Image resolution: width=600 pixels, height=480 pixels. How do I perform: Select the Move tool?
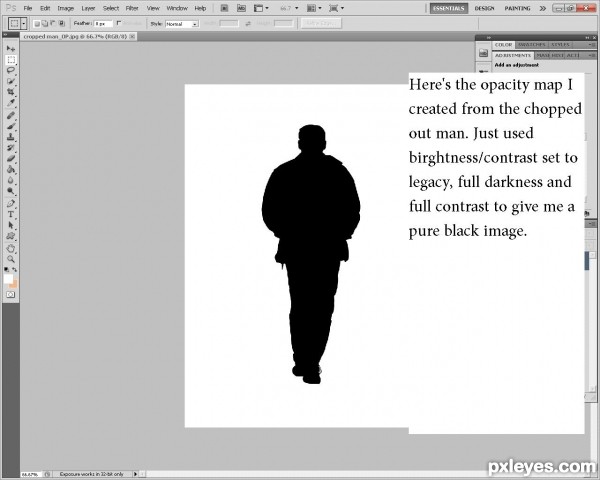tap(11, 49)
